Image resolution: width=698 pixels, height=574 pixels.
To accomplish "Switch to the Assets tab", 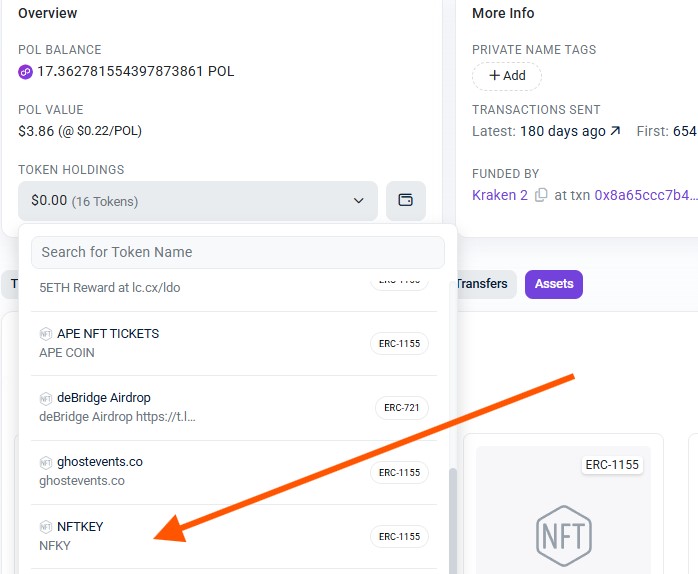I will pos(553,284).
